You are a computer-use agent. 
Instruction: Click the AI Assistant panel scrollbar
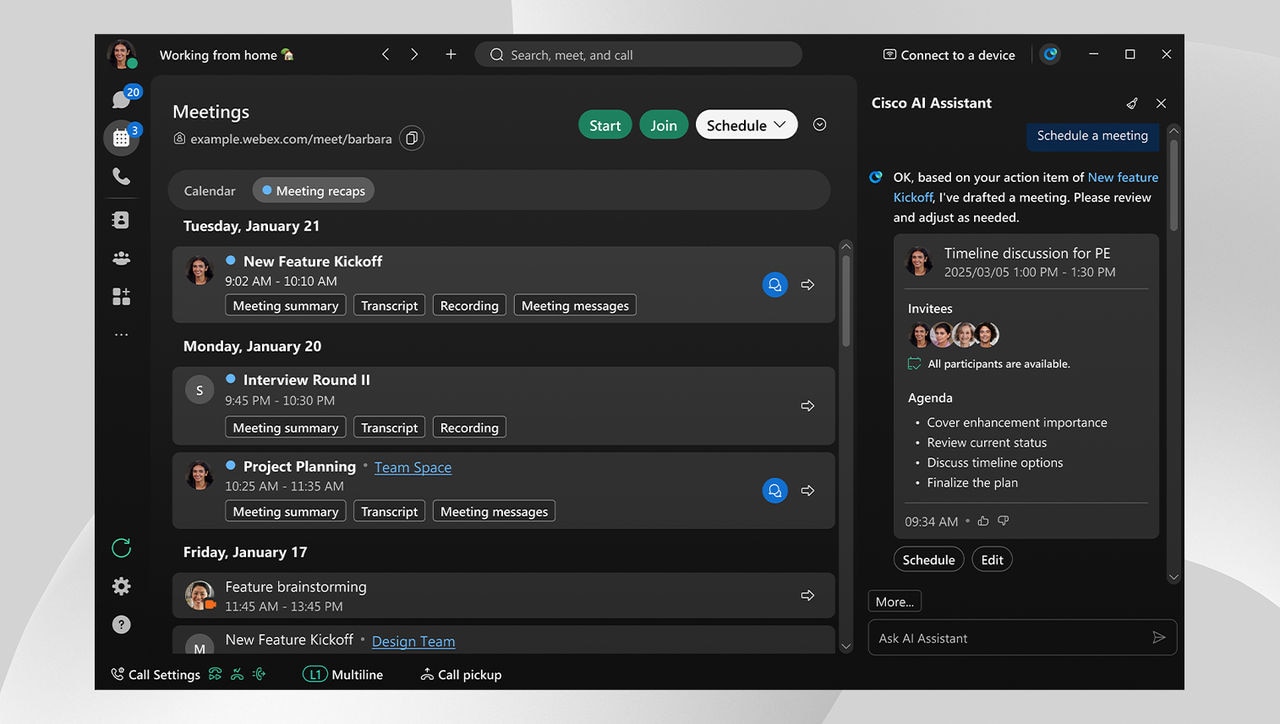[x=1174, y=185]
